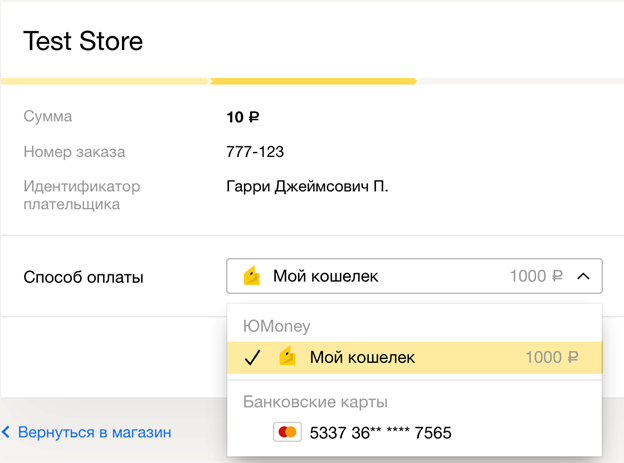Click the checkmark next to the selected wallet option
This screenshot has height=463, width=624.
[x=252, y=357]
